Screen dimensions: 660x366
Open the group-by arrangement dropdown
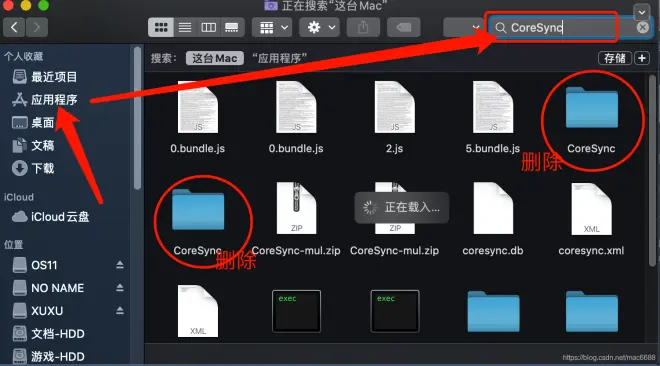[x=272, y=28]
